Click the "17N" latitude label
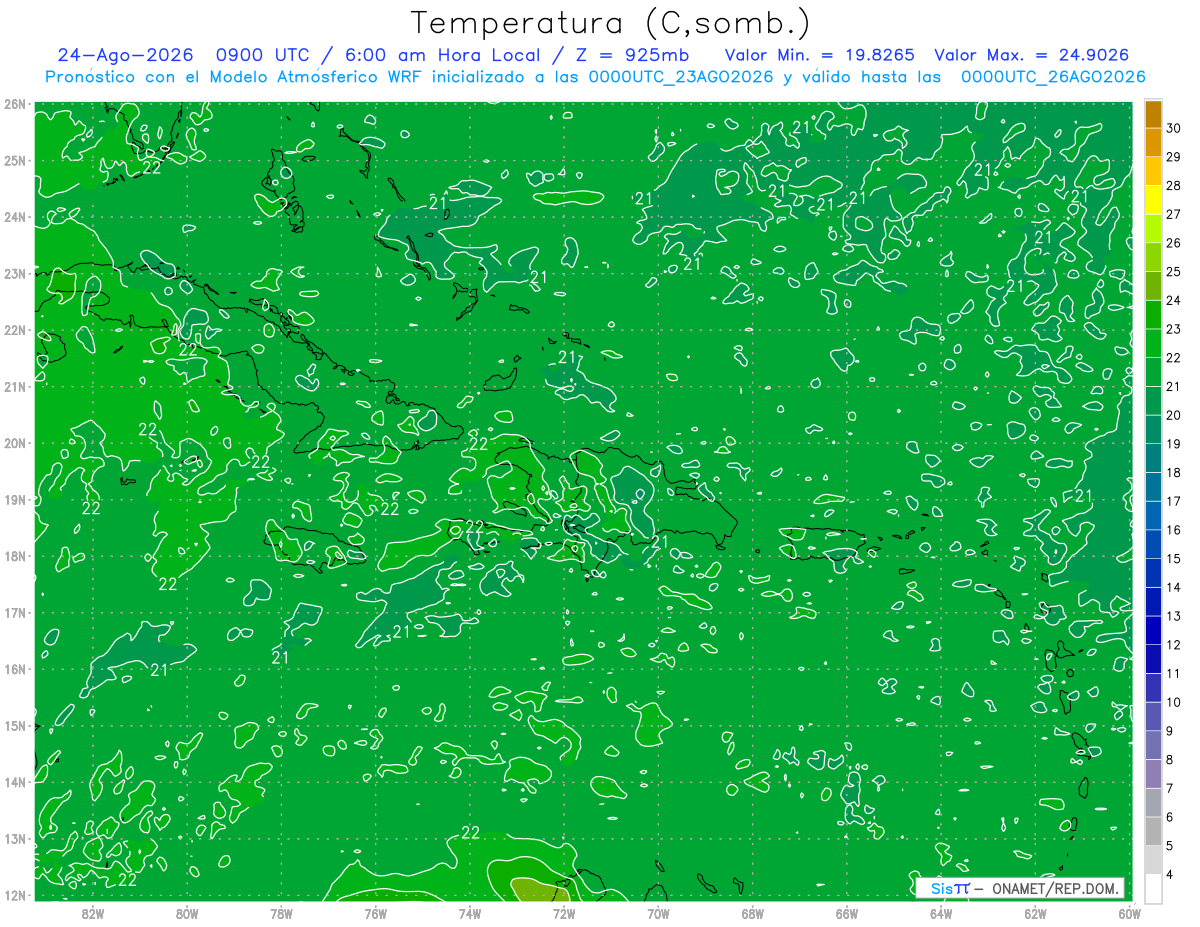Screen dimensions: 1200x927 click(14, 612)
